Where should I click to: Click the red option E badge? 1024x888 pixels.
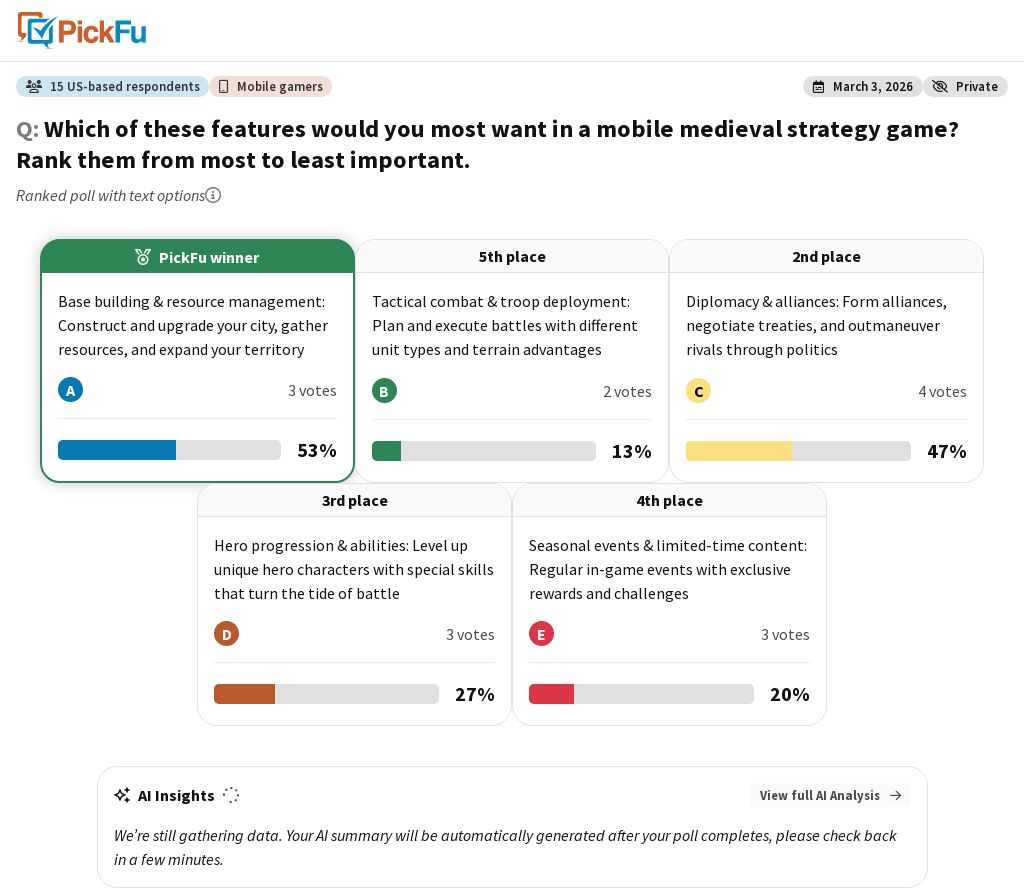click(541, 634)
